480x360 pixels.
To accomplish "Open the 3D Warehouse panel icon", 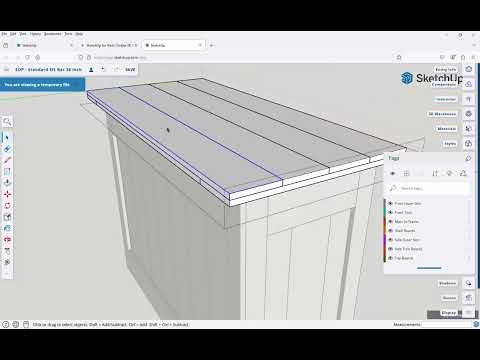I will (469, 114).
